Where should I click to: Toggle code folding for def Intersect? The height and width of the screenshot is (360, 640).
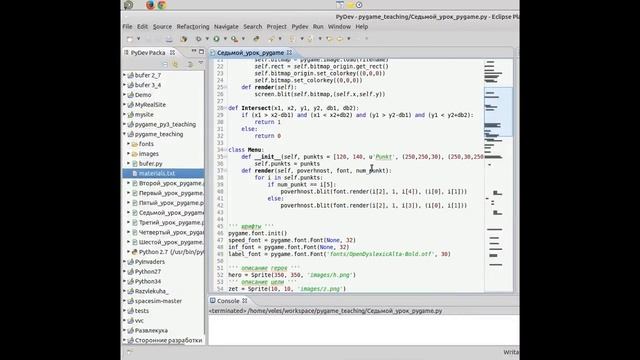click(225, 108)
